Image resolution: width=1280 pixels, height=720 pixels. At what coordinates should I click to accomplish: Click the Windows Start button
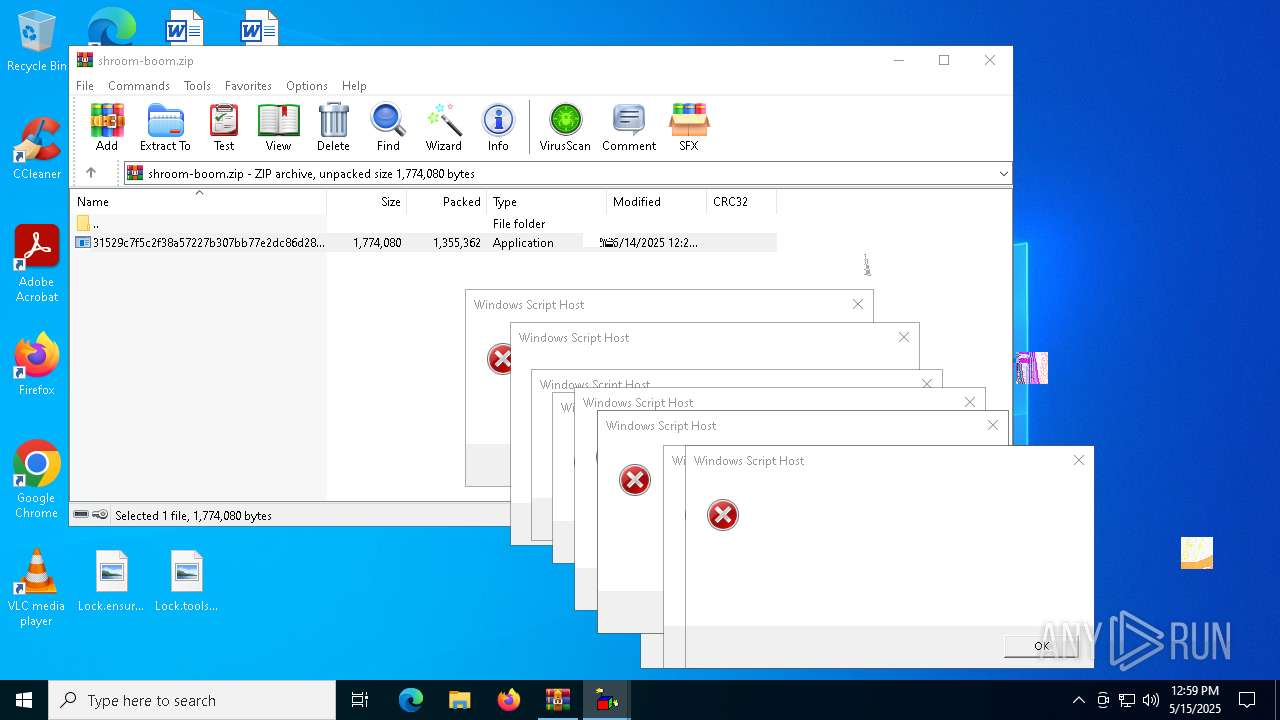click(24, 700)
